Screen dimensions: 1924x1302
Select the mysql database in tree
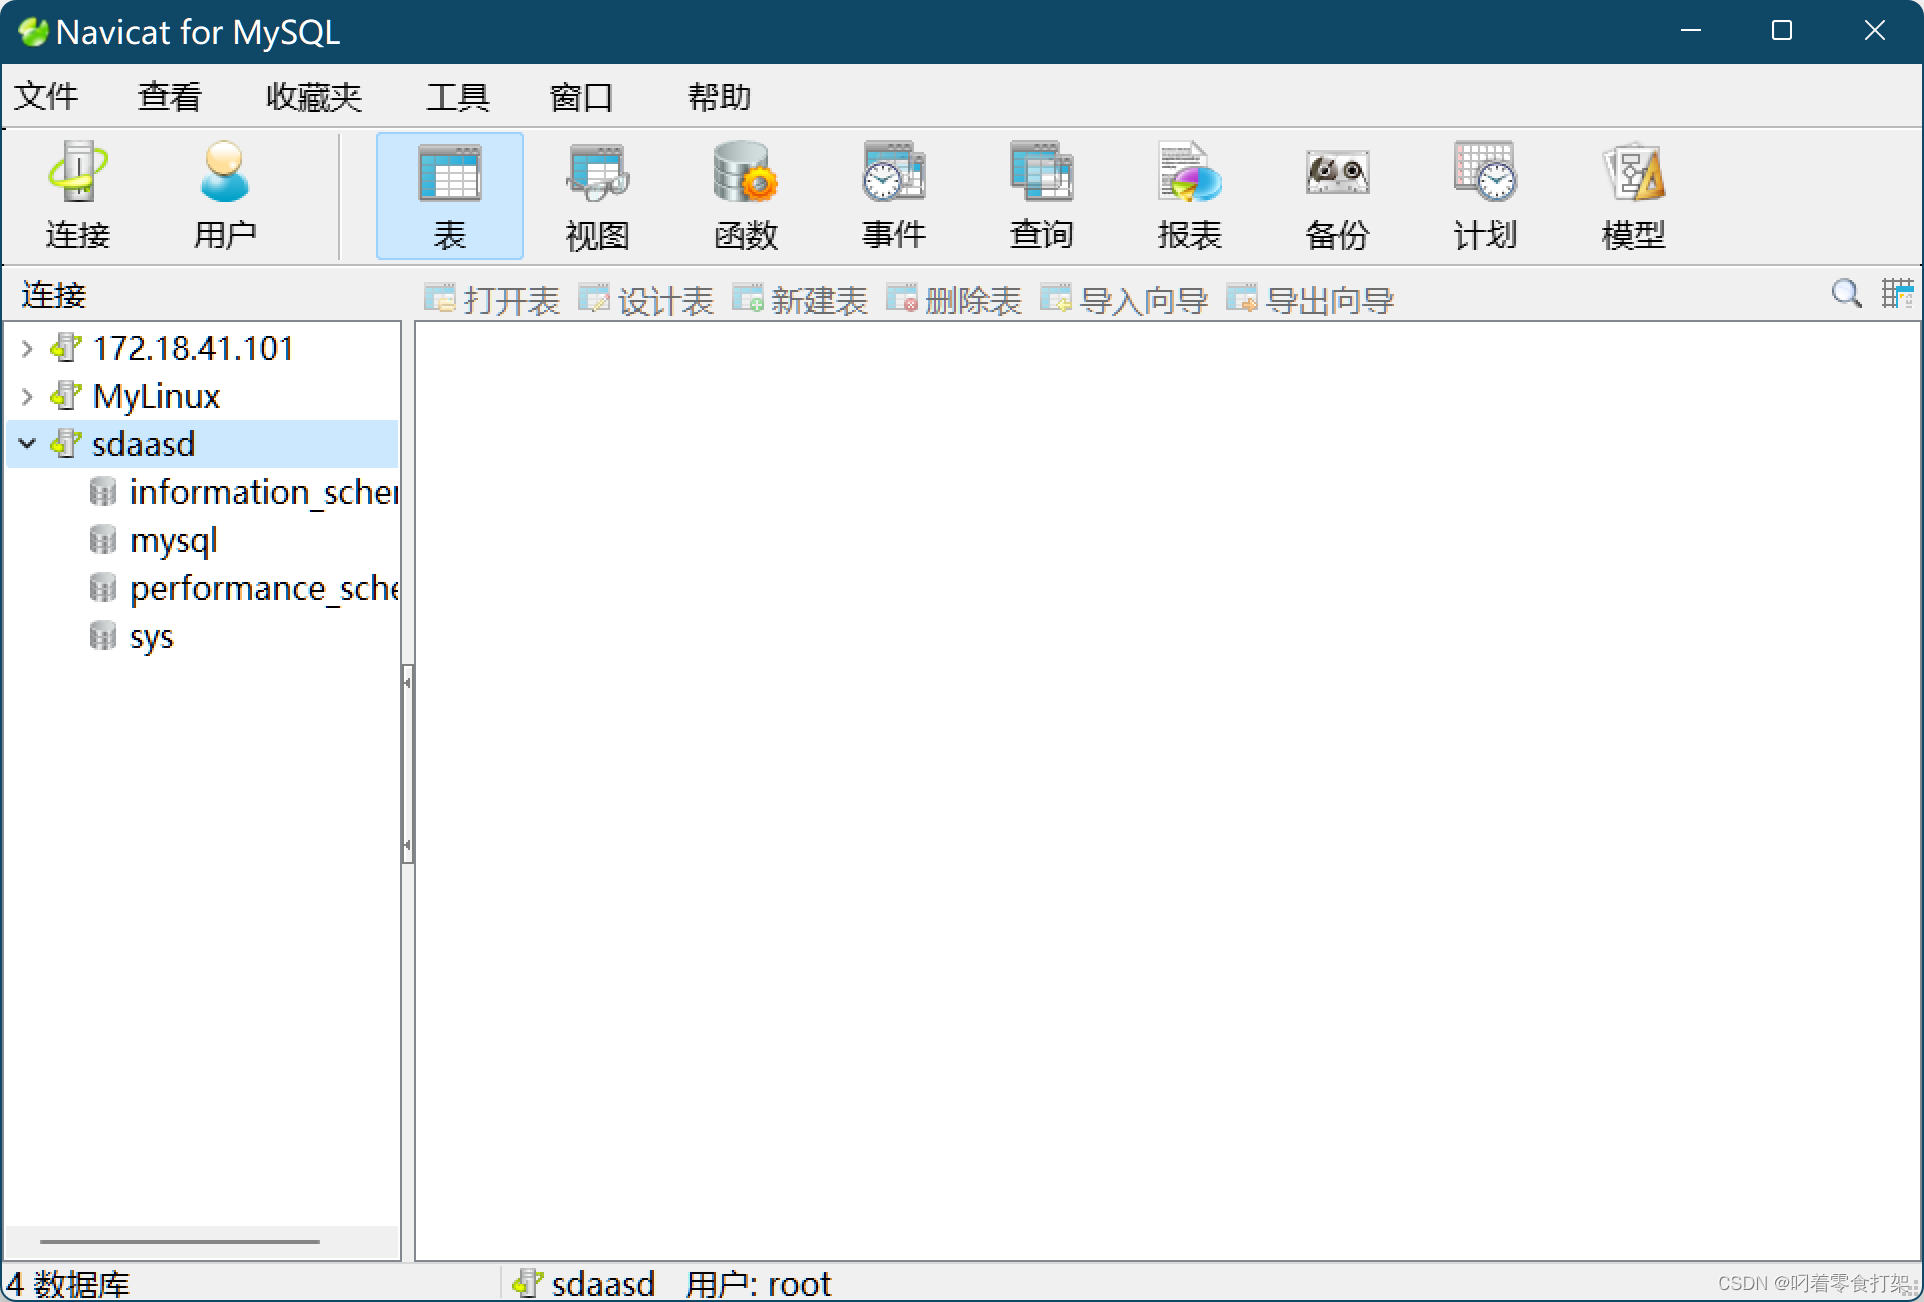(173, 540)
